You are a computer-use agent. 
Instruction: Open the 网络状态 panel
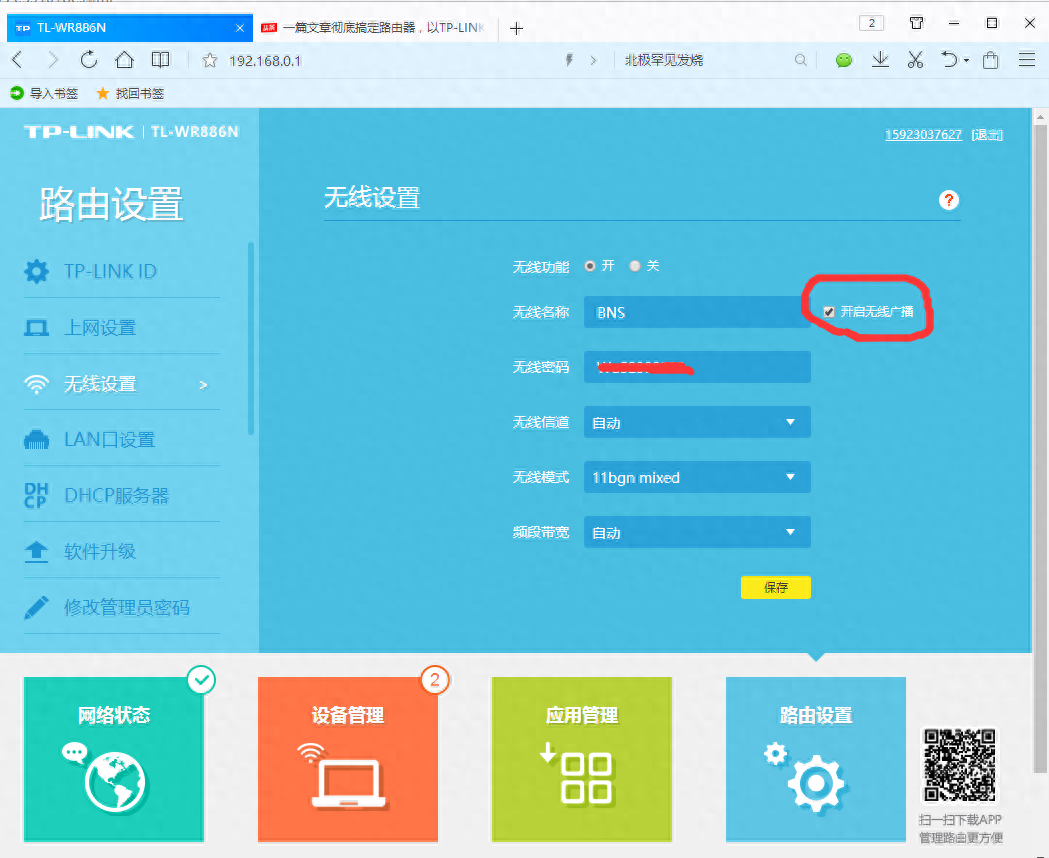[113, 758]
